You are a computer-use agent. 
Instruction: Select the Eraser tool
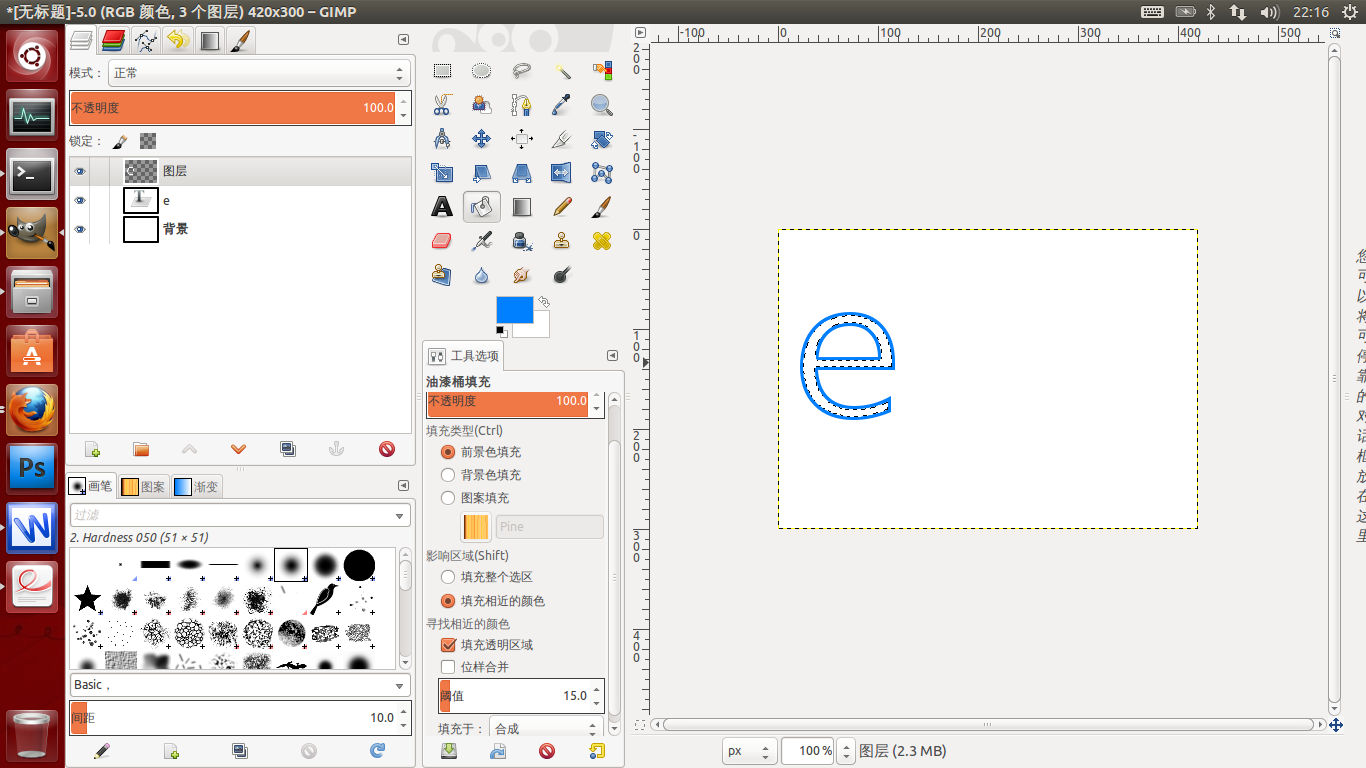tap(441, 241)
